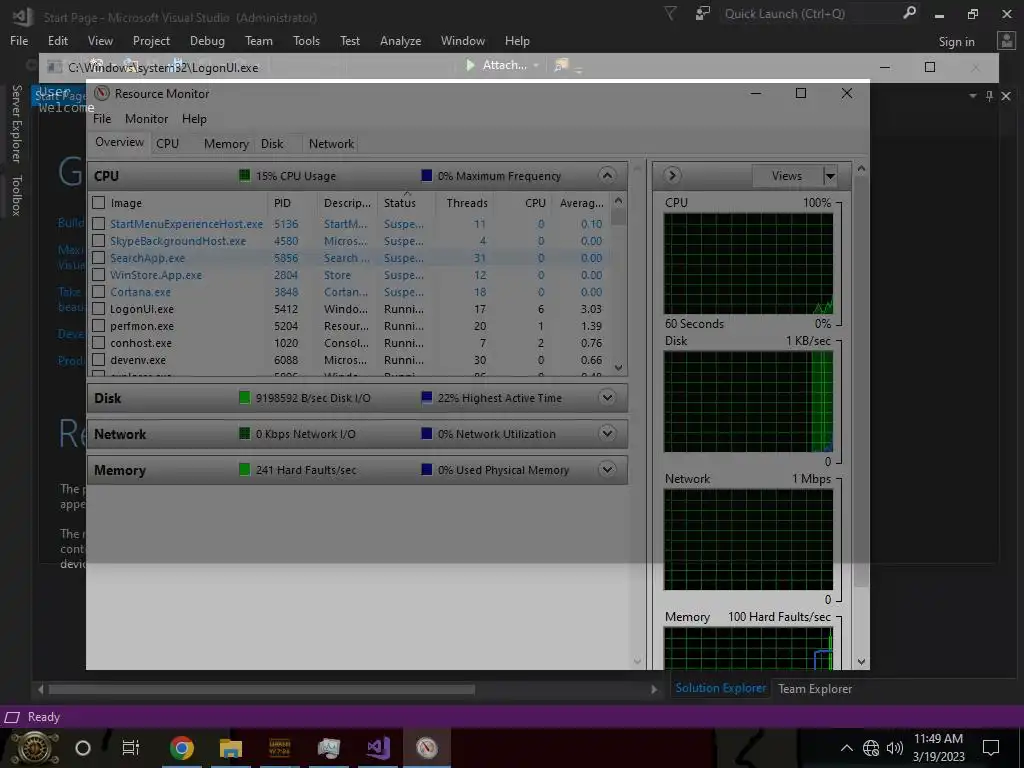Click the photo viewer taskbar icon
The image size is (1024, 768).
328,748
